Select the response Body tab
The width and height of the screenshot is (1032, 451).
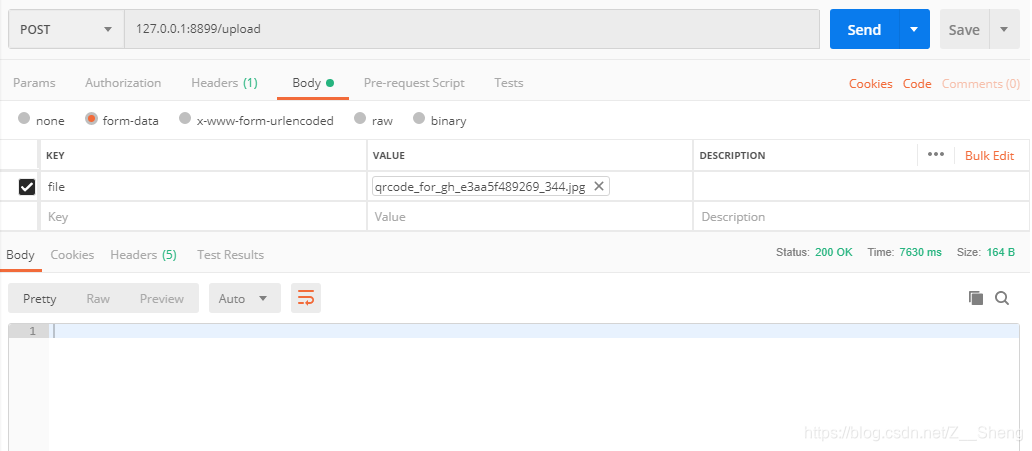point(20,255)
